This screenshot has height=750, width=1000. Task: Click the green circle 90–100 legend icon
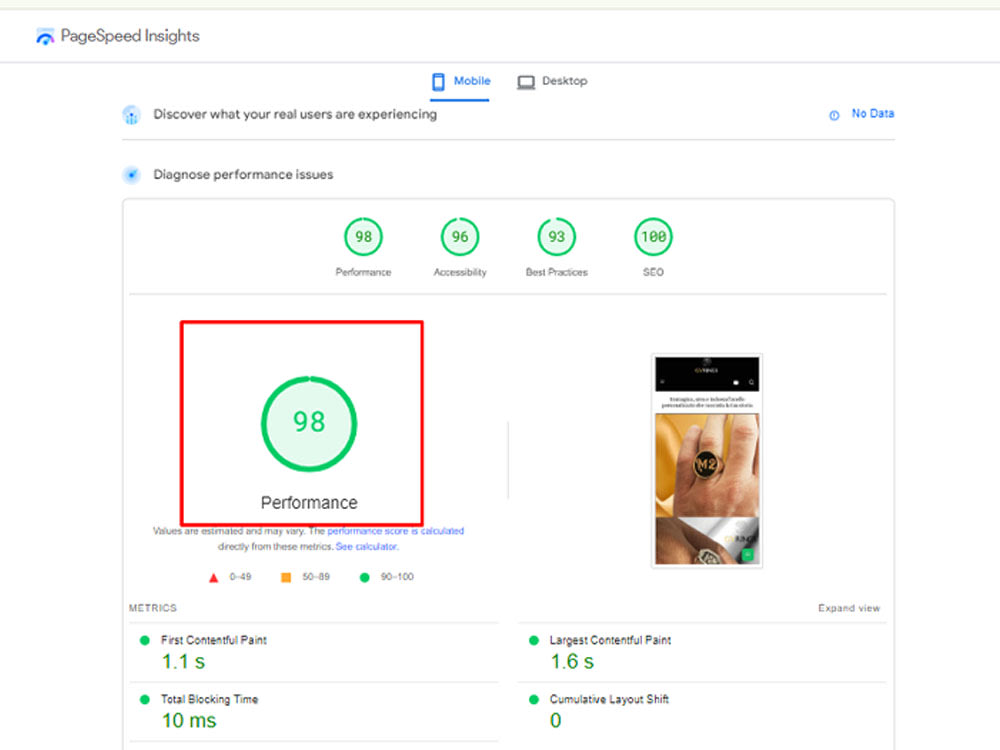[x=365, y=577]
